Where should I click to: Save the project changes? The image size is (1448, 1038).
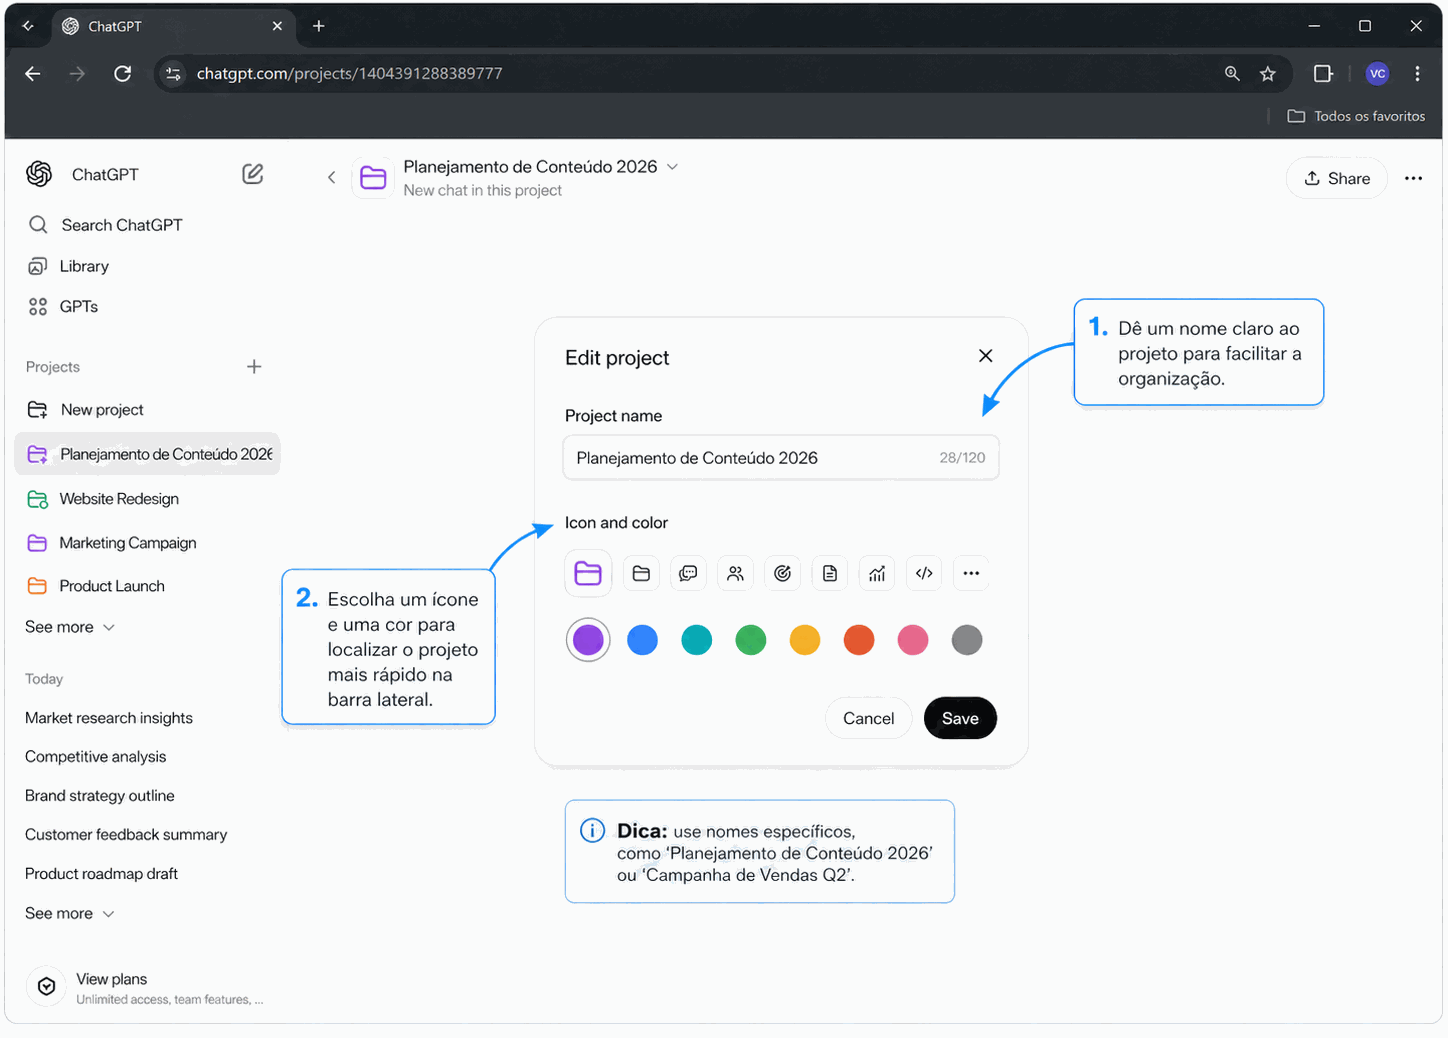pyautogui.click(x=959, y=718)
